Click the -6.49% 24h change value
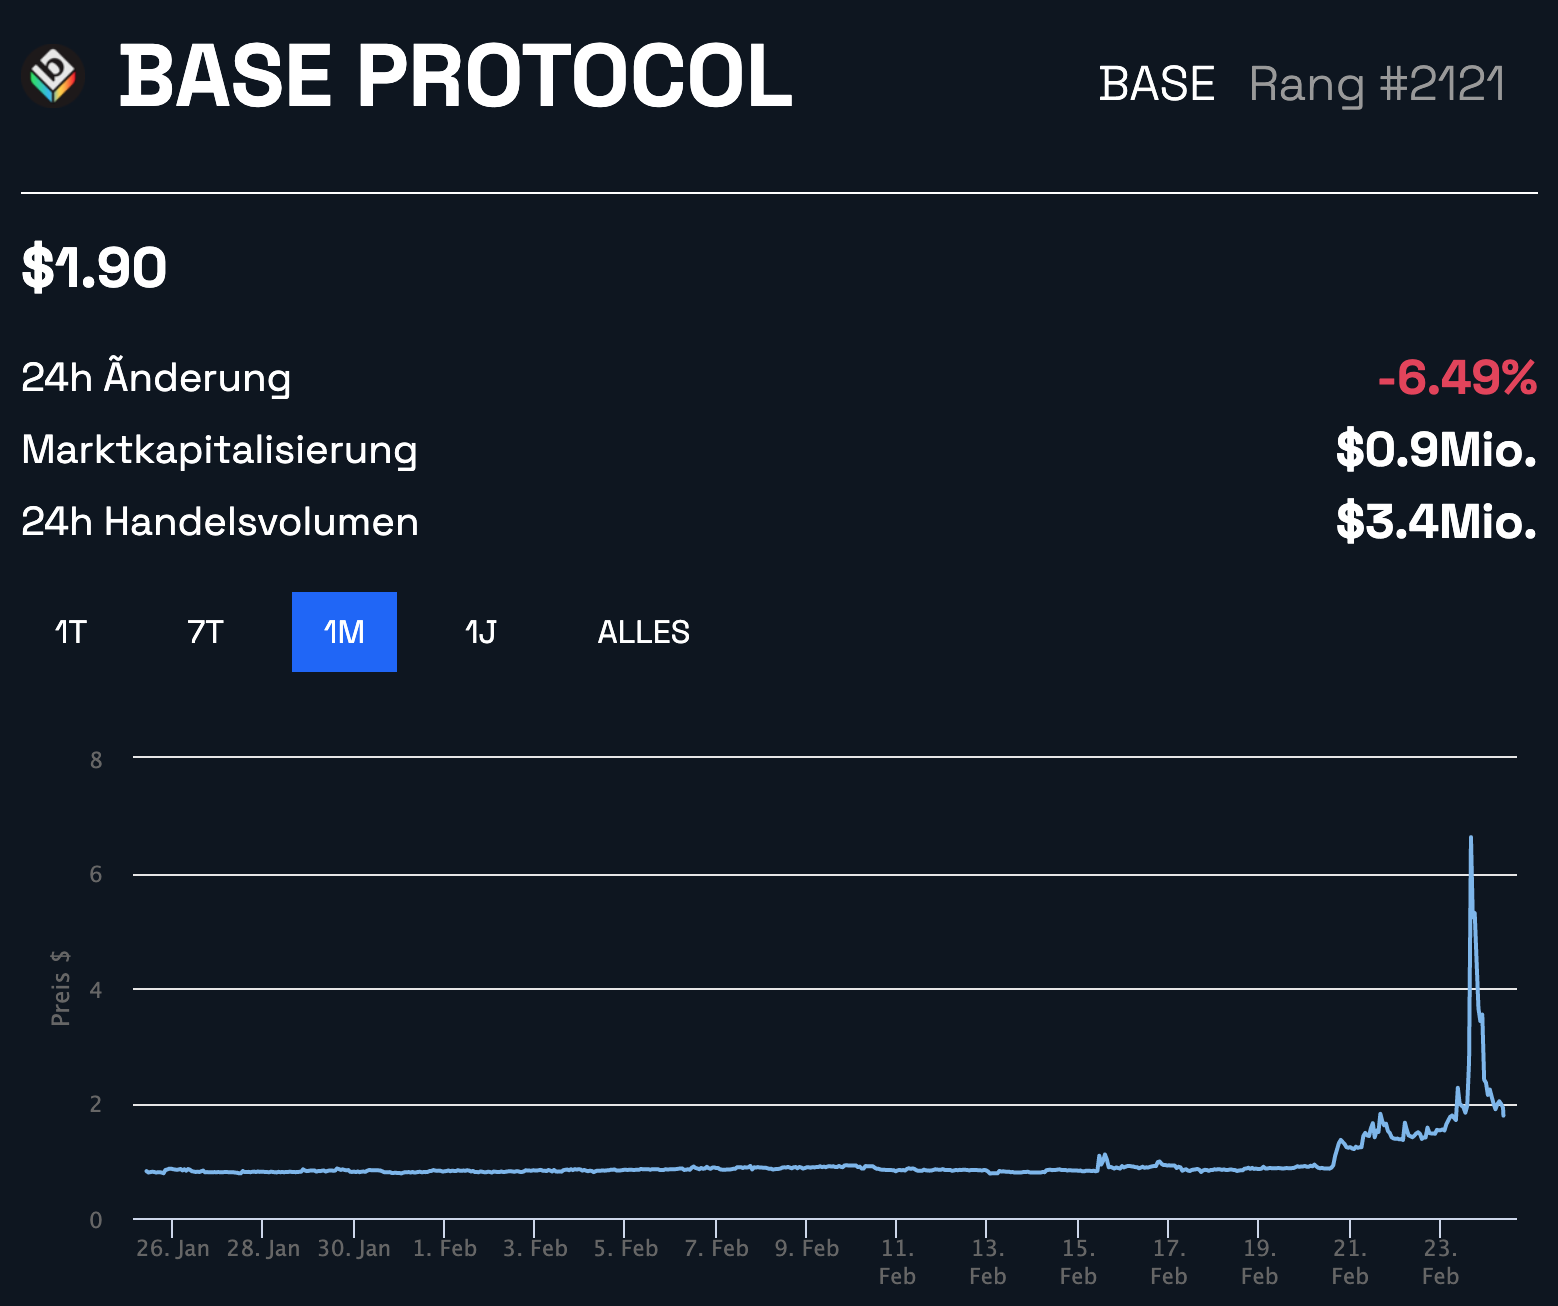Screen dimensions: 1558x1306 (1456, 378)
